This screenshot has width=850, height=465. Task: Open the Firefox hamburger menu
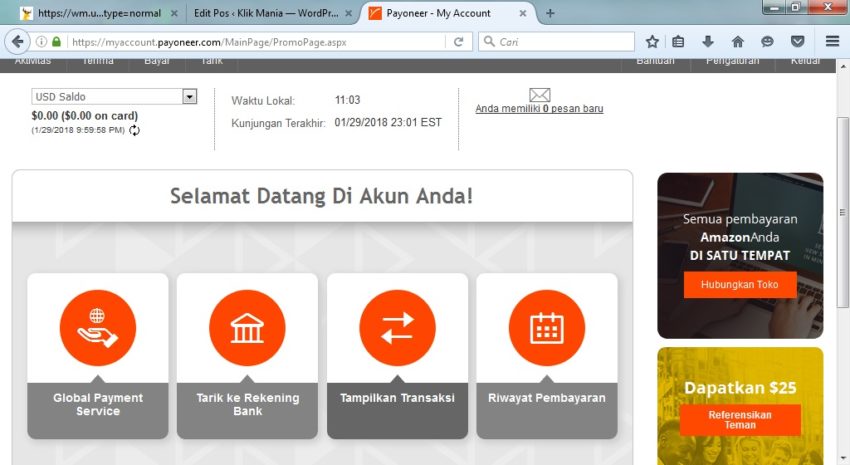(x=833, y=42)
